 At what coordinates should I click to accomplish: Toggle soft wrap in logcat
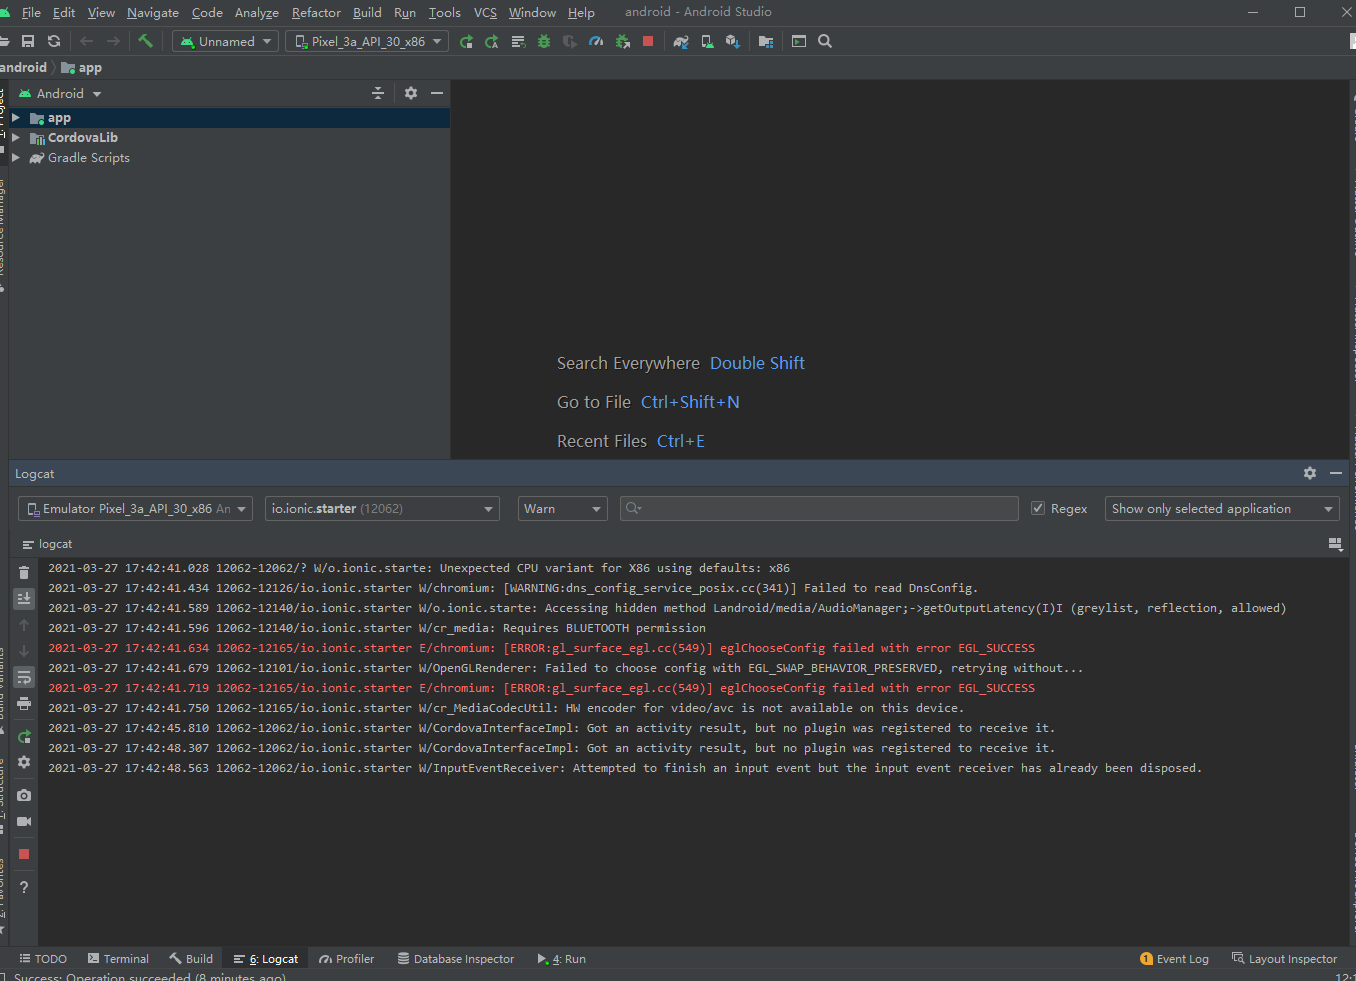click(23, 677)
